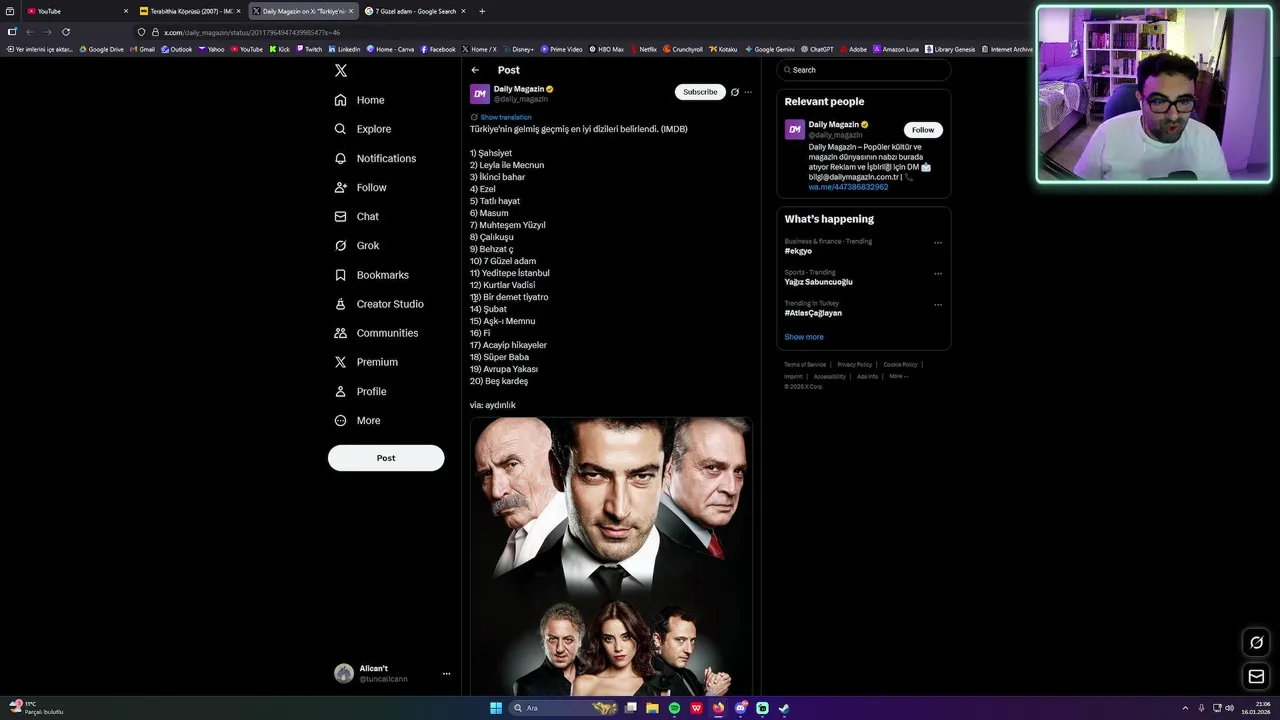Open the Google Gemini bookmark
The width and height of the screenshot is (1280, 720).
click(770, 49)
